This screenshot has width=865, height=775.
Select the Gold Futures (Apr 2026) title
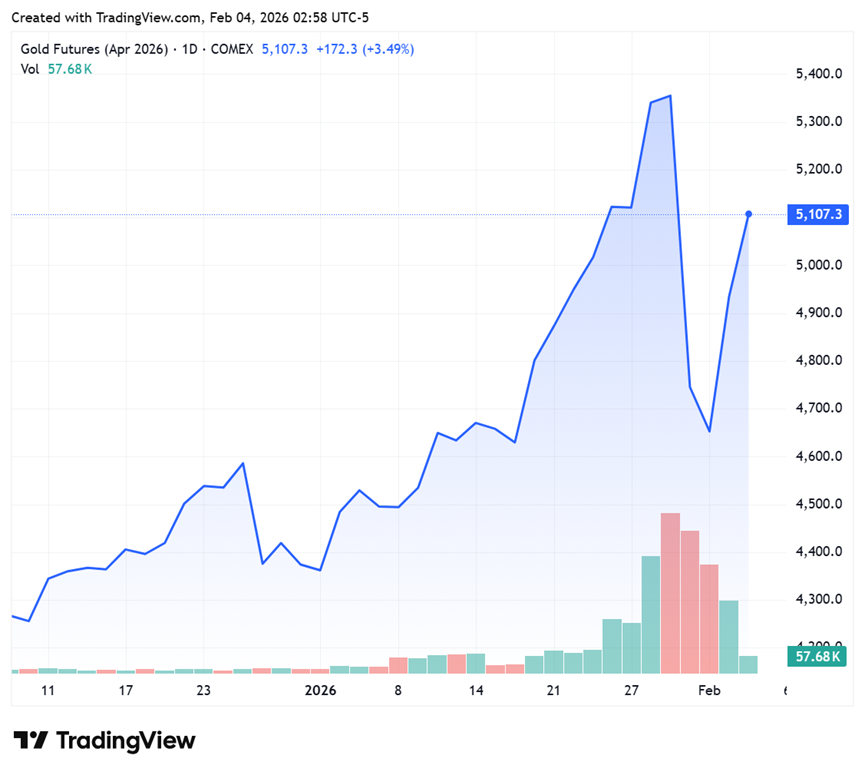click(x=94, y=49)
